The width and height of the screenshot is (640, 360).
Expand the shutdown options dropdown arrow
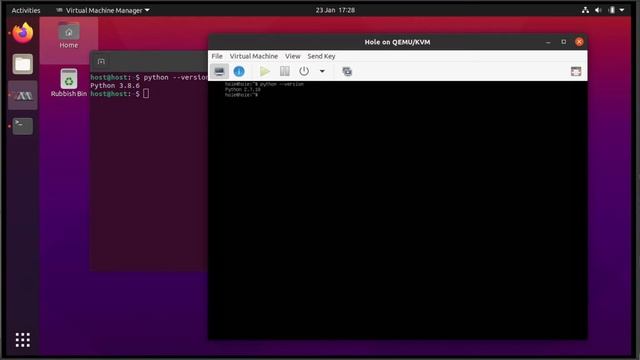click(322, 71)
